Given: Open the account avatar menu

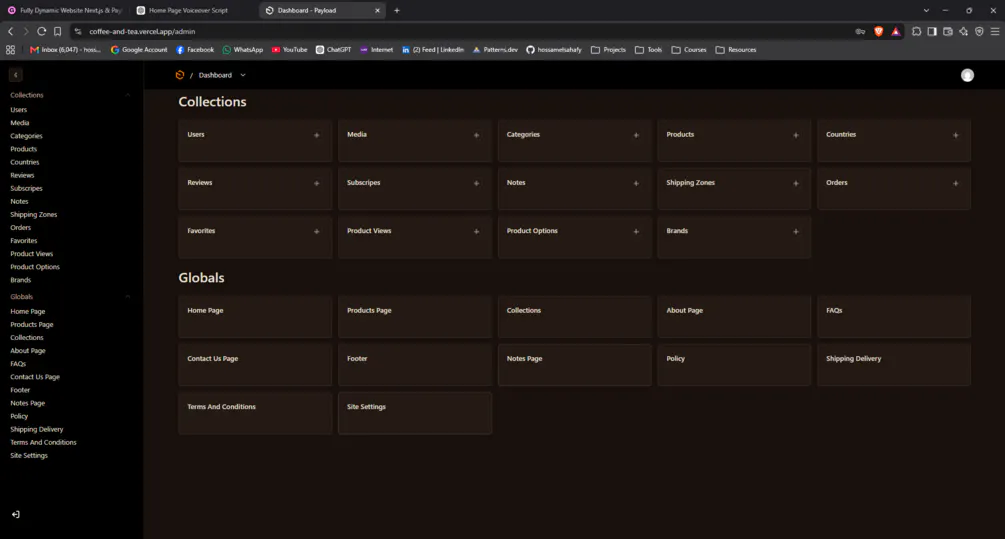Looking at the screenshot, I should 967,75.
